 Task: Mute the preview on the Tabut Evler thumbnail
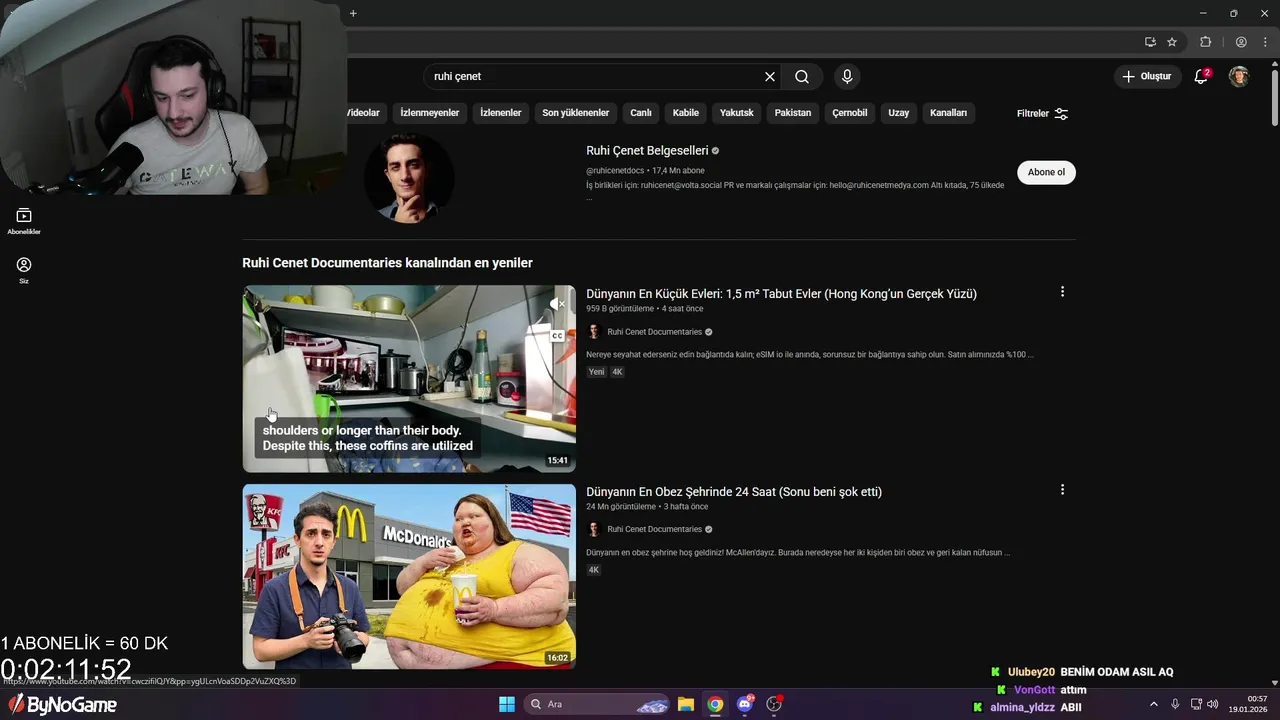click(557, 304)
